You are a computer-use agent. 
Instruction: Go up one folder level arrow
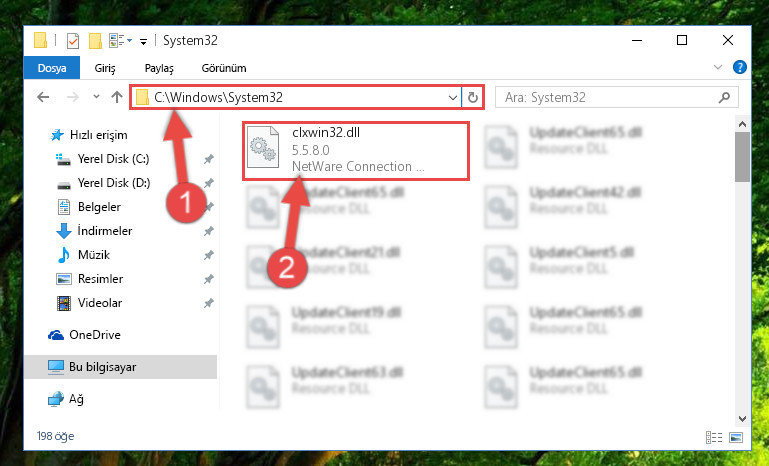click(117, 97)
